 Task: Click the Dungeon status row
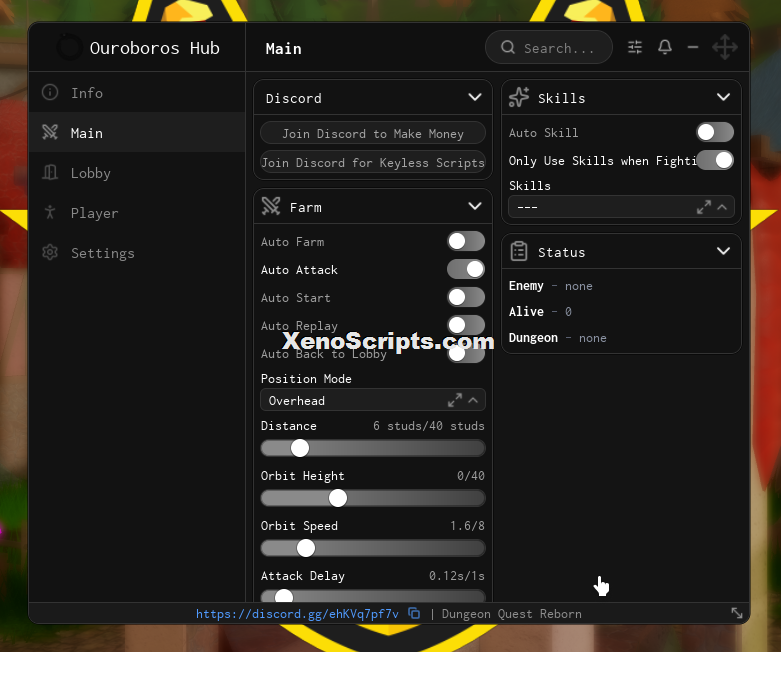[558, 337]
